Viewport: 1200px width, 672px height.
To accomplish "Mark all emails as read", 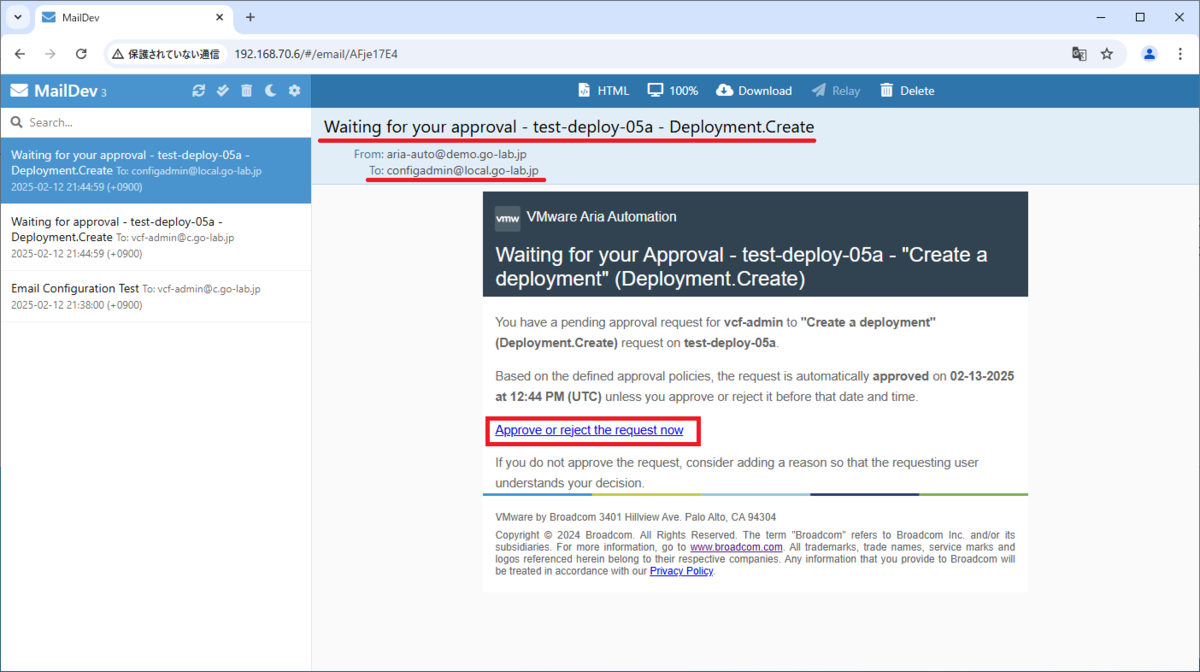I will click(223, 91).
